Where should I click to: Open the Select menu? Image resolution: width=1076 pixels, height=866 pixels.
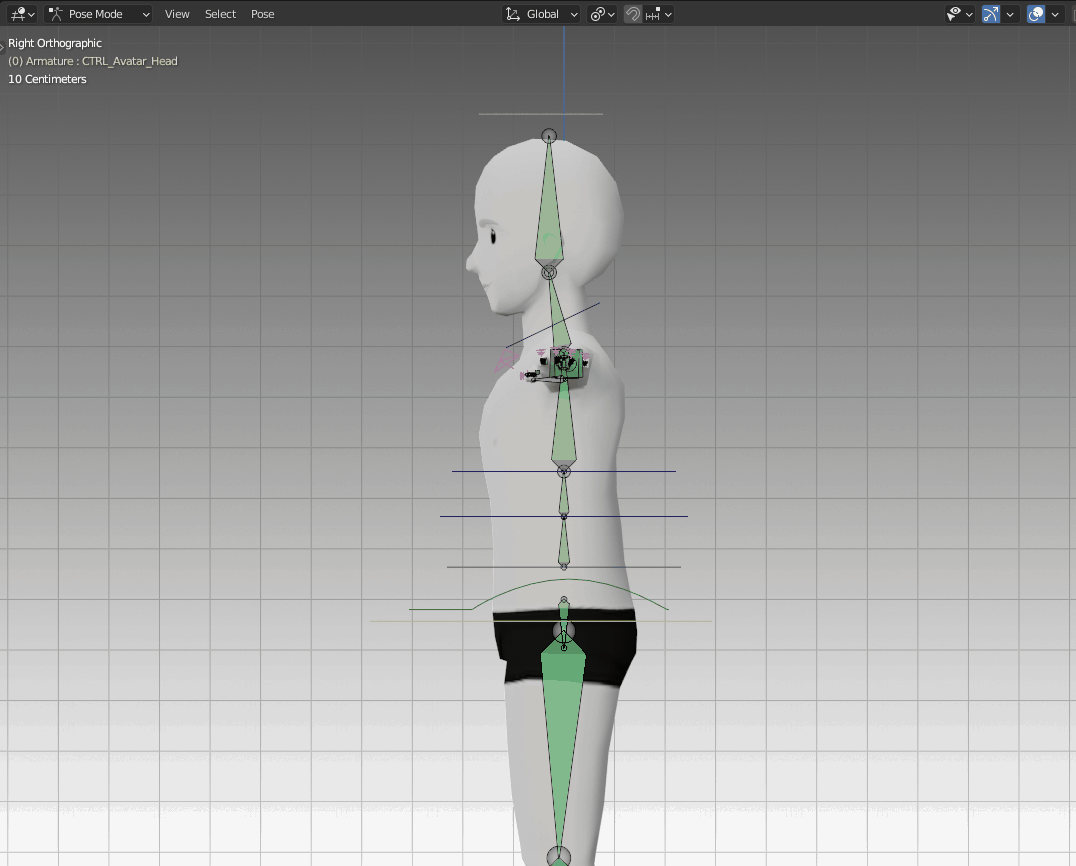220,14
